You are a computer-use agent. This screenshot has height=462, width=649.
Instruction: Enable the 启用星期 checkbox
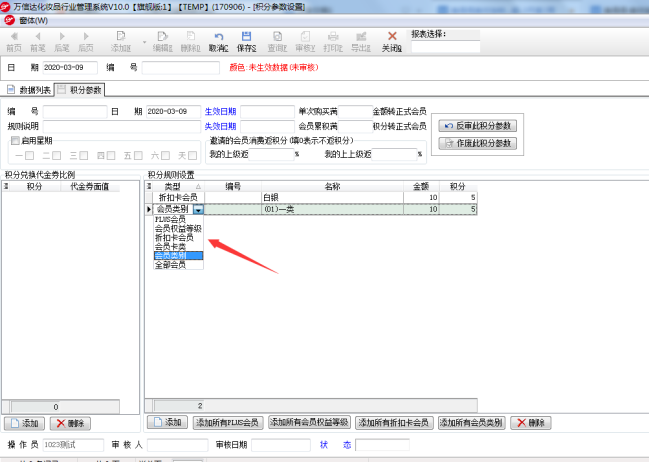point(15,141)
